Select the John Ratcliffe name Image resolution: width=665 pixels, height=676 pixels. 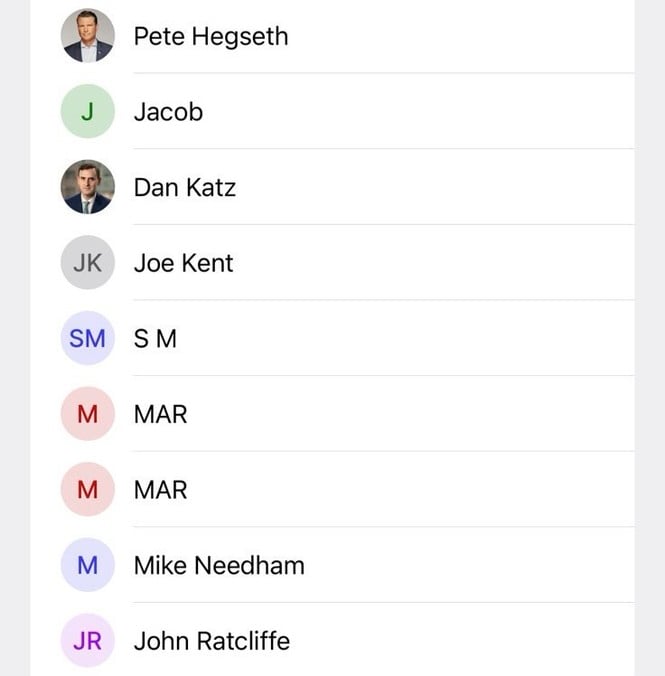(x=212, y=641)
